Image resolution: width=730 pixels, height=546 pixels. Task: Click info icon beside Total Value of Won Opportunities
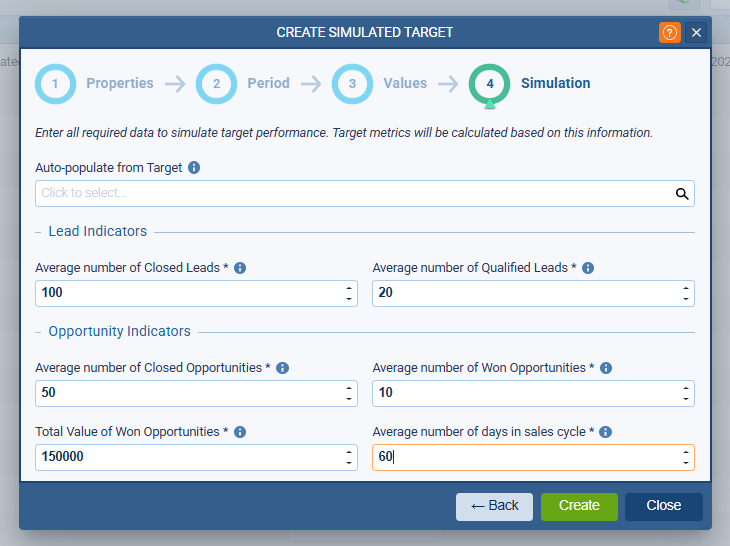tap(240, 432)
